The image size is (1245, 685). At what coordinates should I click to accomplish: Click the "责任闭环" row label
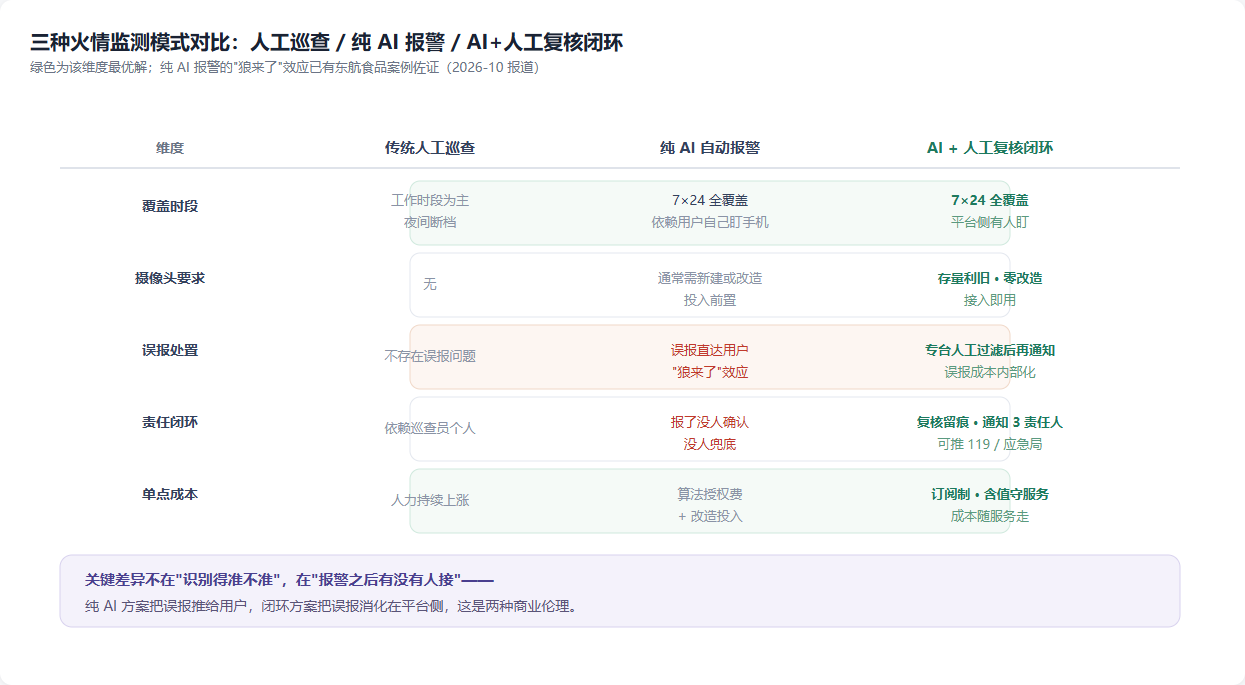tap(170, 422)
